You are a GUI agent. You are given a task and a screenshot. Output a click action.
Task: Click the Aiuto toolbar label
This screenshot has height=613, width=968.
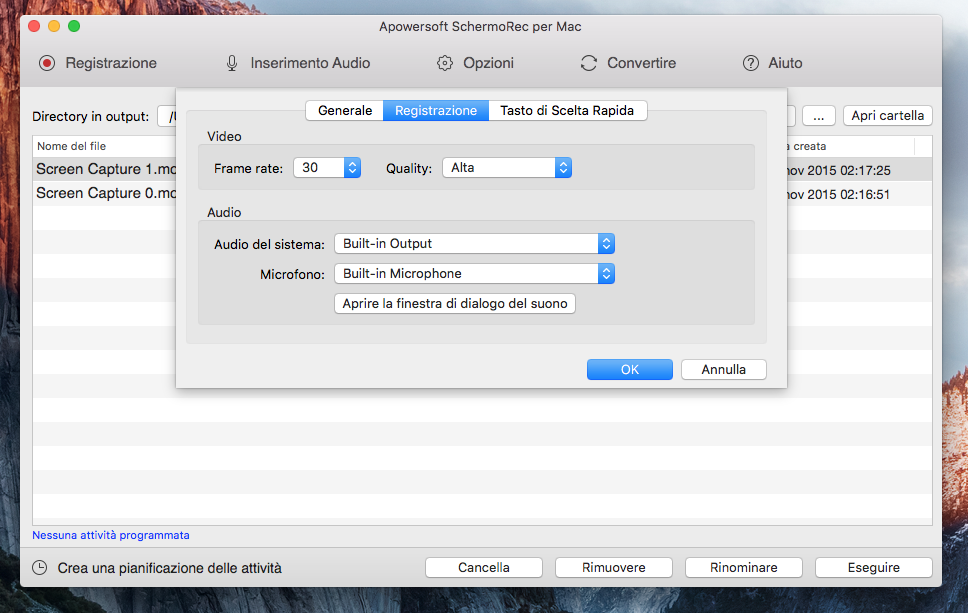click(785, 63)
